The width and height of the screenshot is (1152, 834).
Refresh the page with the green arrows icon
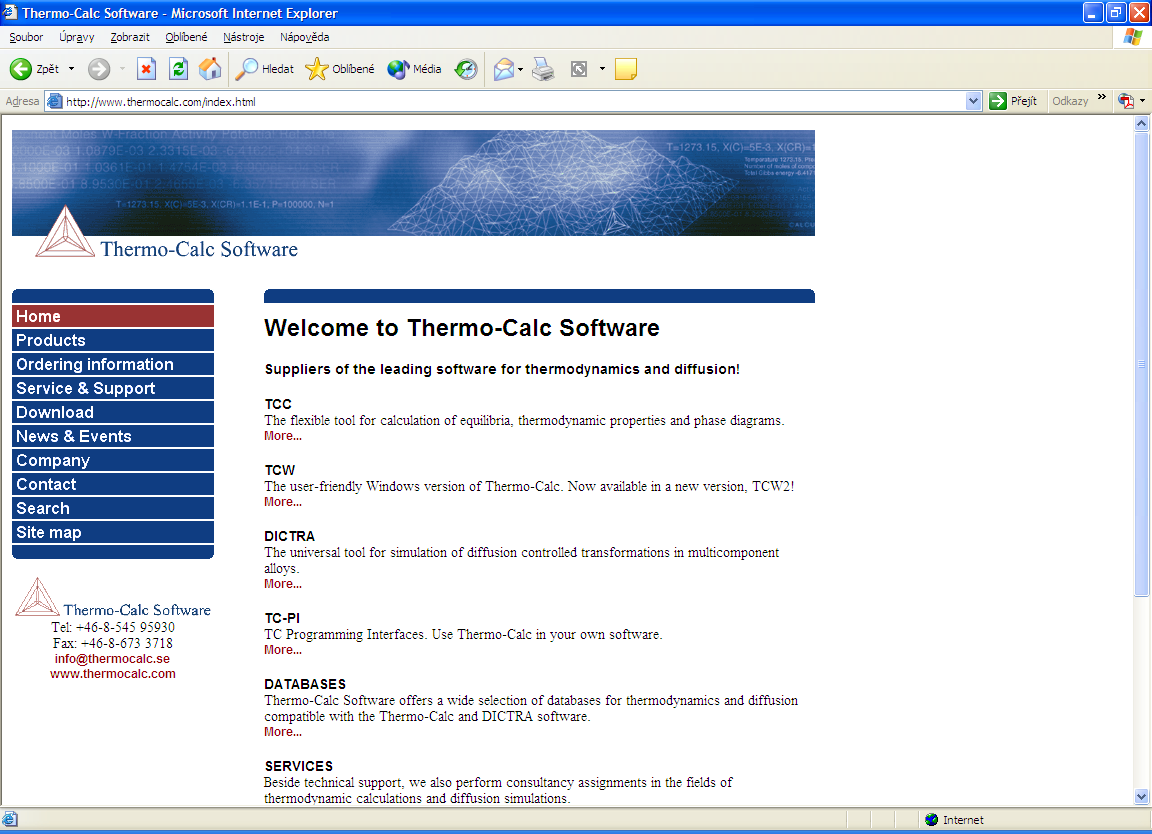click(x=178, y=69)
